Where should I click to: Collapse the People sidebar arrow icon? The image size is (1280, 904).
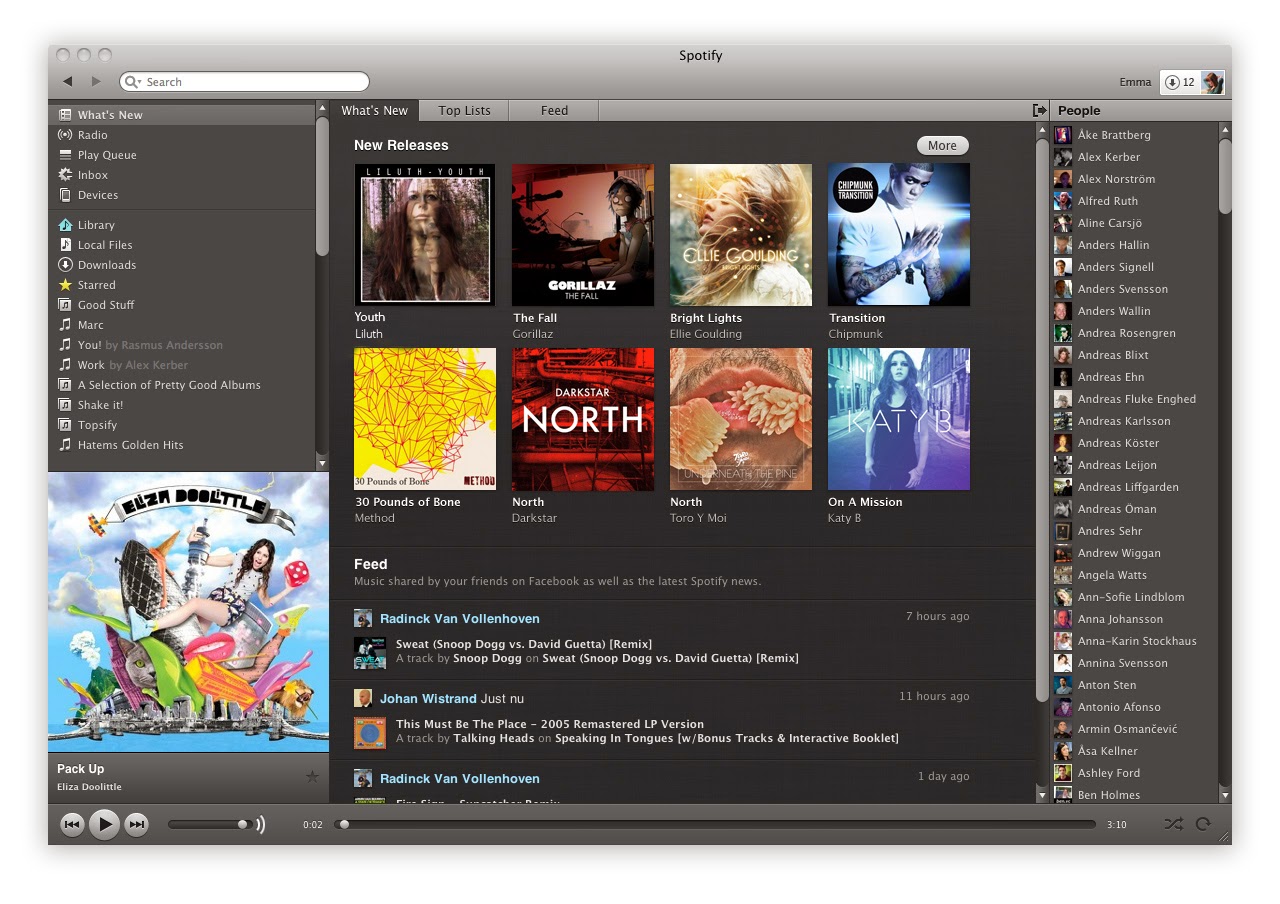click(1039, 110)
